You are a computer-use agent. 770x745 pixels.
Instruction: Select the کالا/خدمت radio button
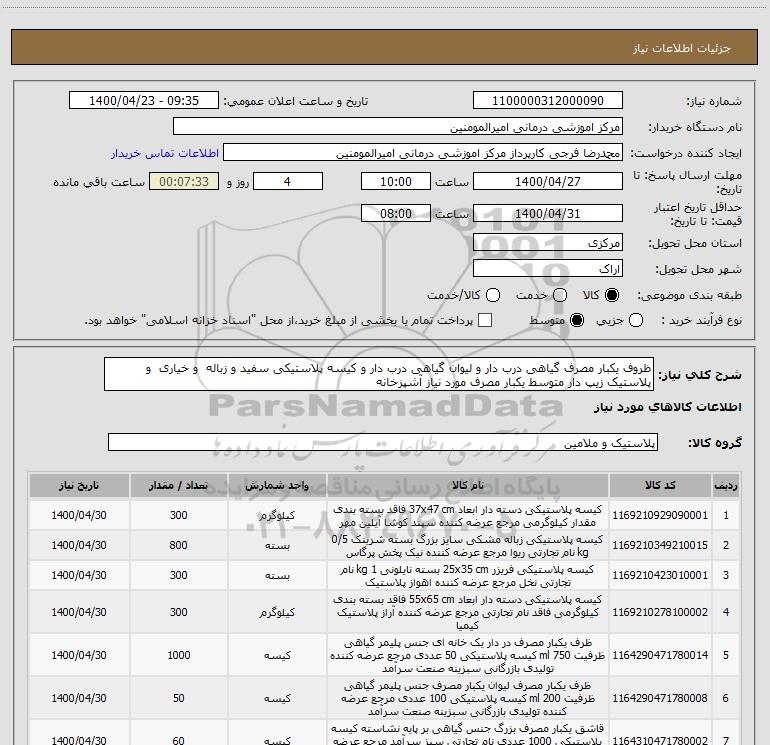click(493, 295)
